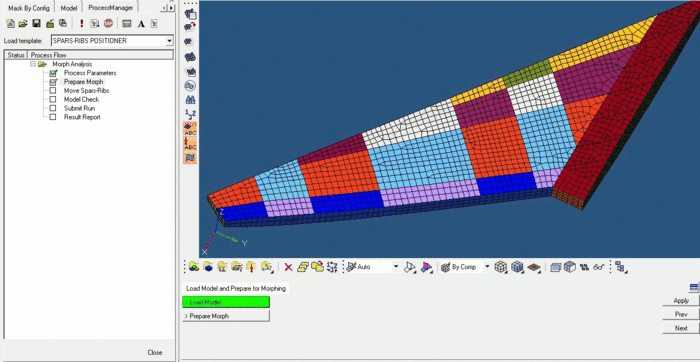Click the red X delete icon

[288, 267]
